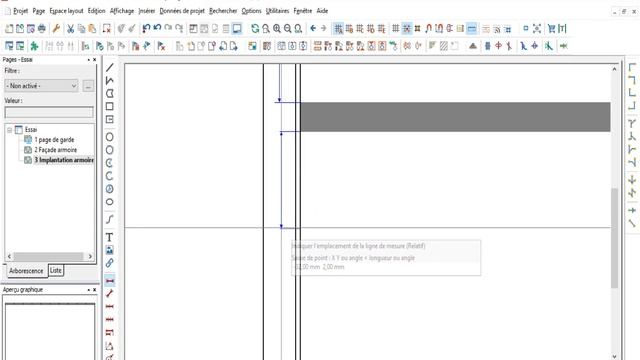Viewport: 640px width, 360px height.
Task: Select page '2 Façade armoire'
Action: (56, 150)
